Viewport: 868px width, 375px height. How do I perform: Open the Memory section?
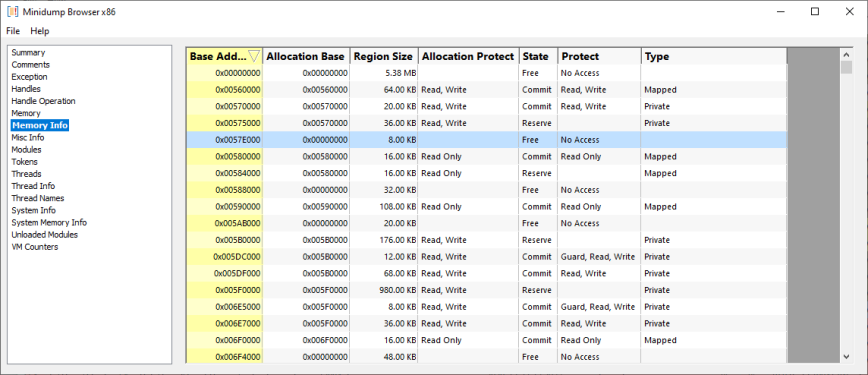(26, 114)
